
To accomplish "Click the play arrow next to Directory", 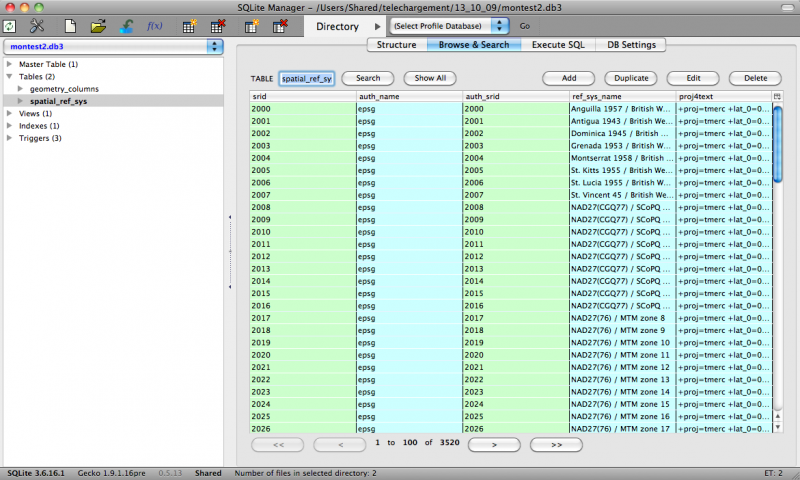I will pos(378,26).
